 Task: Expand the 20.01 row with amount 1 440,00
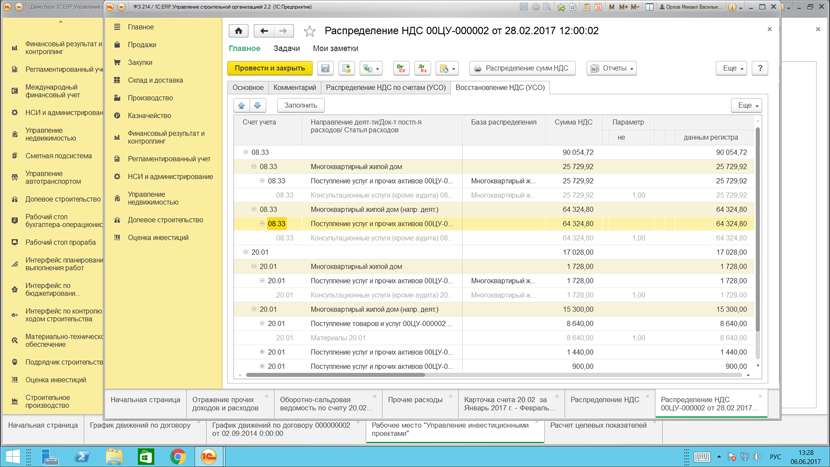[263, 352]
